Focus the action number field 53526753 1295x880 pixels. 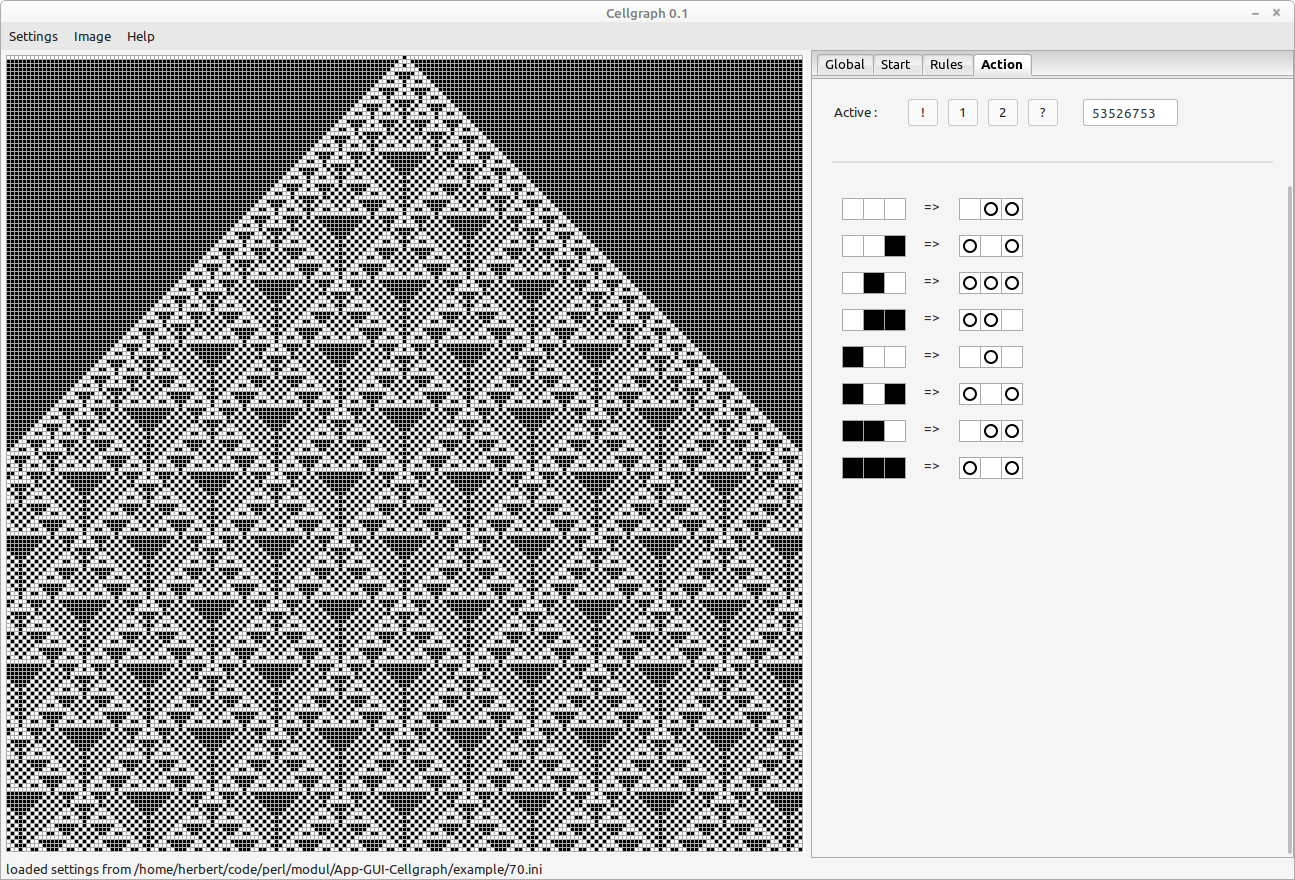[x=1130, y=113]
